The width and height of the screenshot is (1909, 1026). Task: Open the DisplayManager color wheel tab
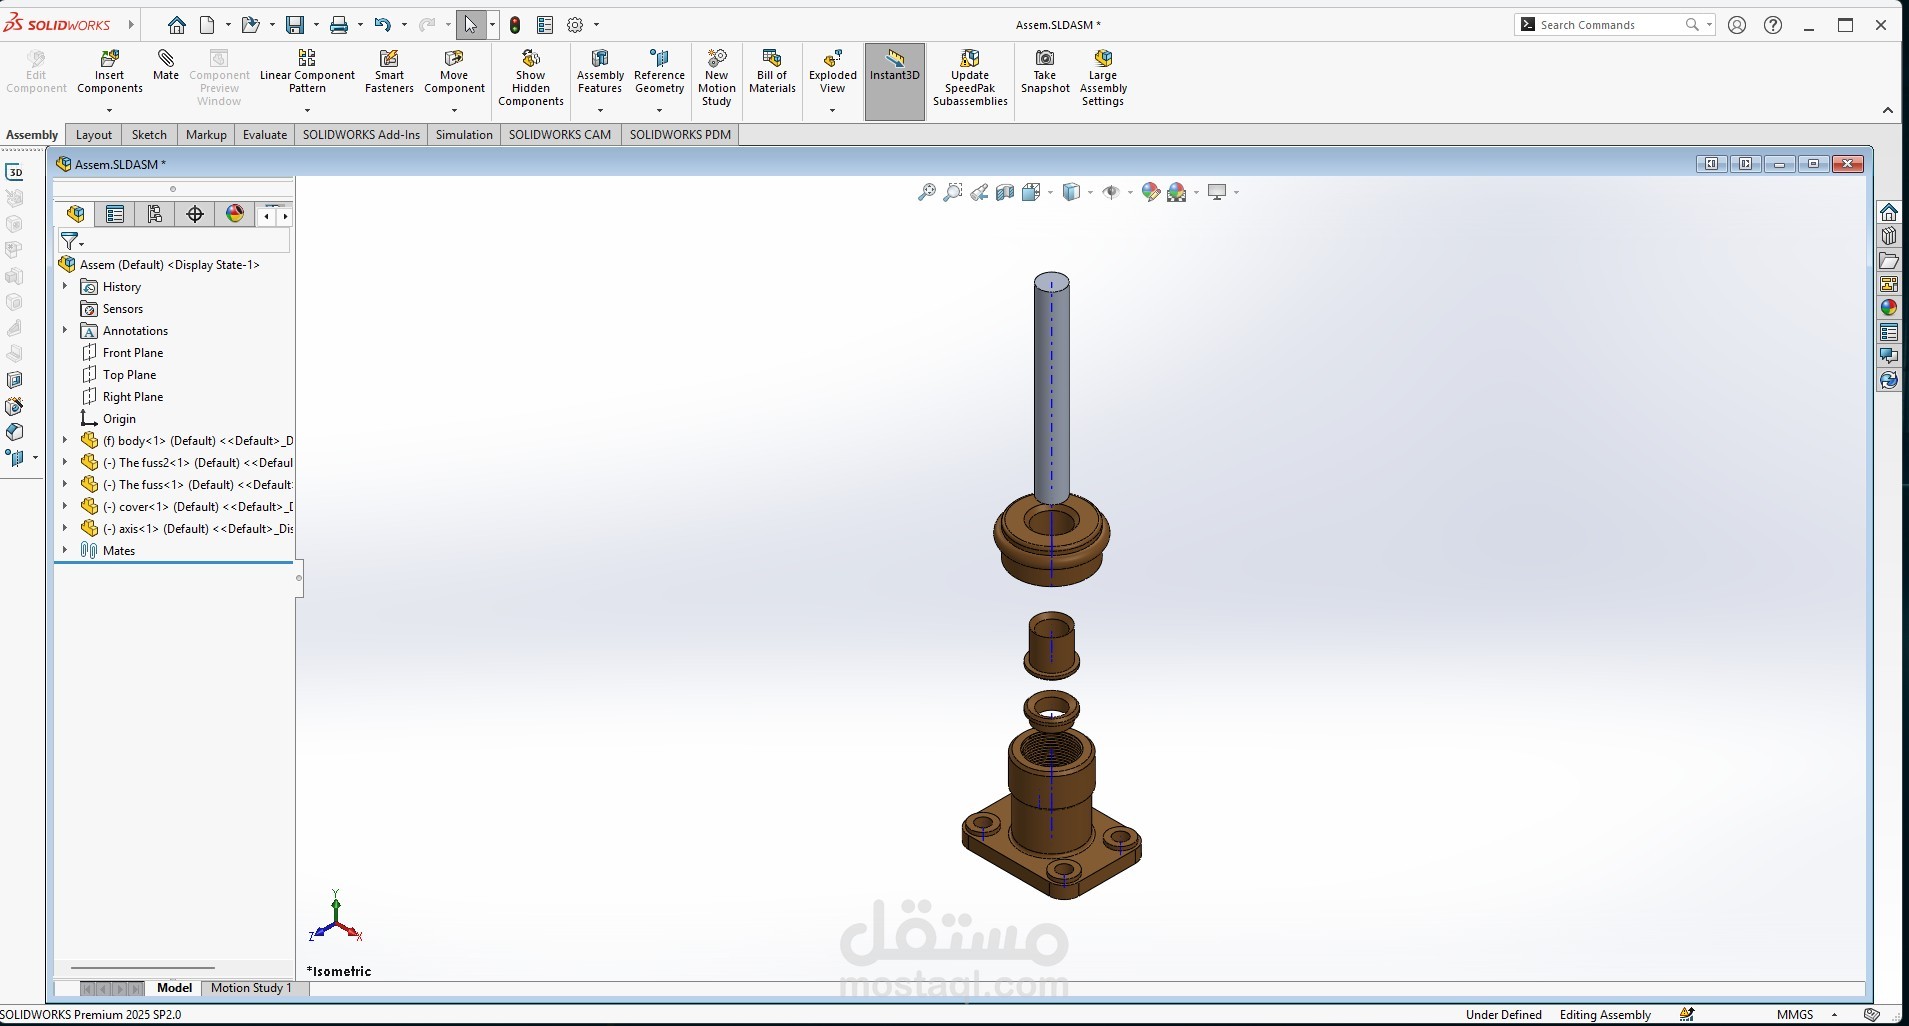click(x=235, y=214)
